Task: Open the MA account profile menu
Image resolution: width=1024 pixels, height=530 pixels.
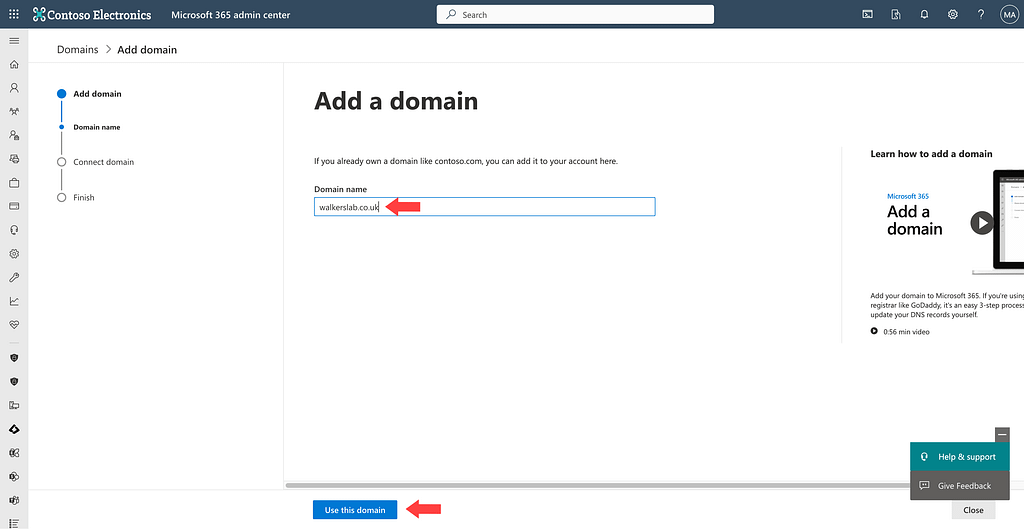Action: [x=1008, y=15]
